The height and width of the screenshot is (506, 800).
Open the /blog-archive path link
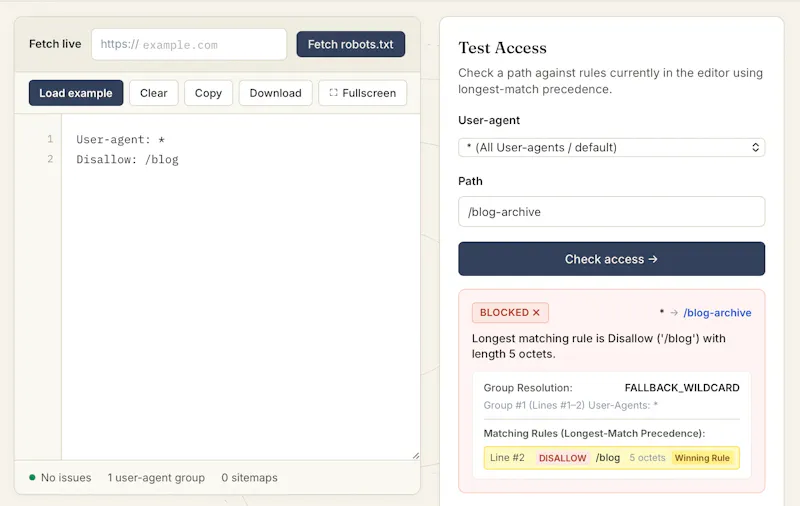717,313
